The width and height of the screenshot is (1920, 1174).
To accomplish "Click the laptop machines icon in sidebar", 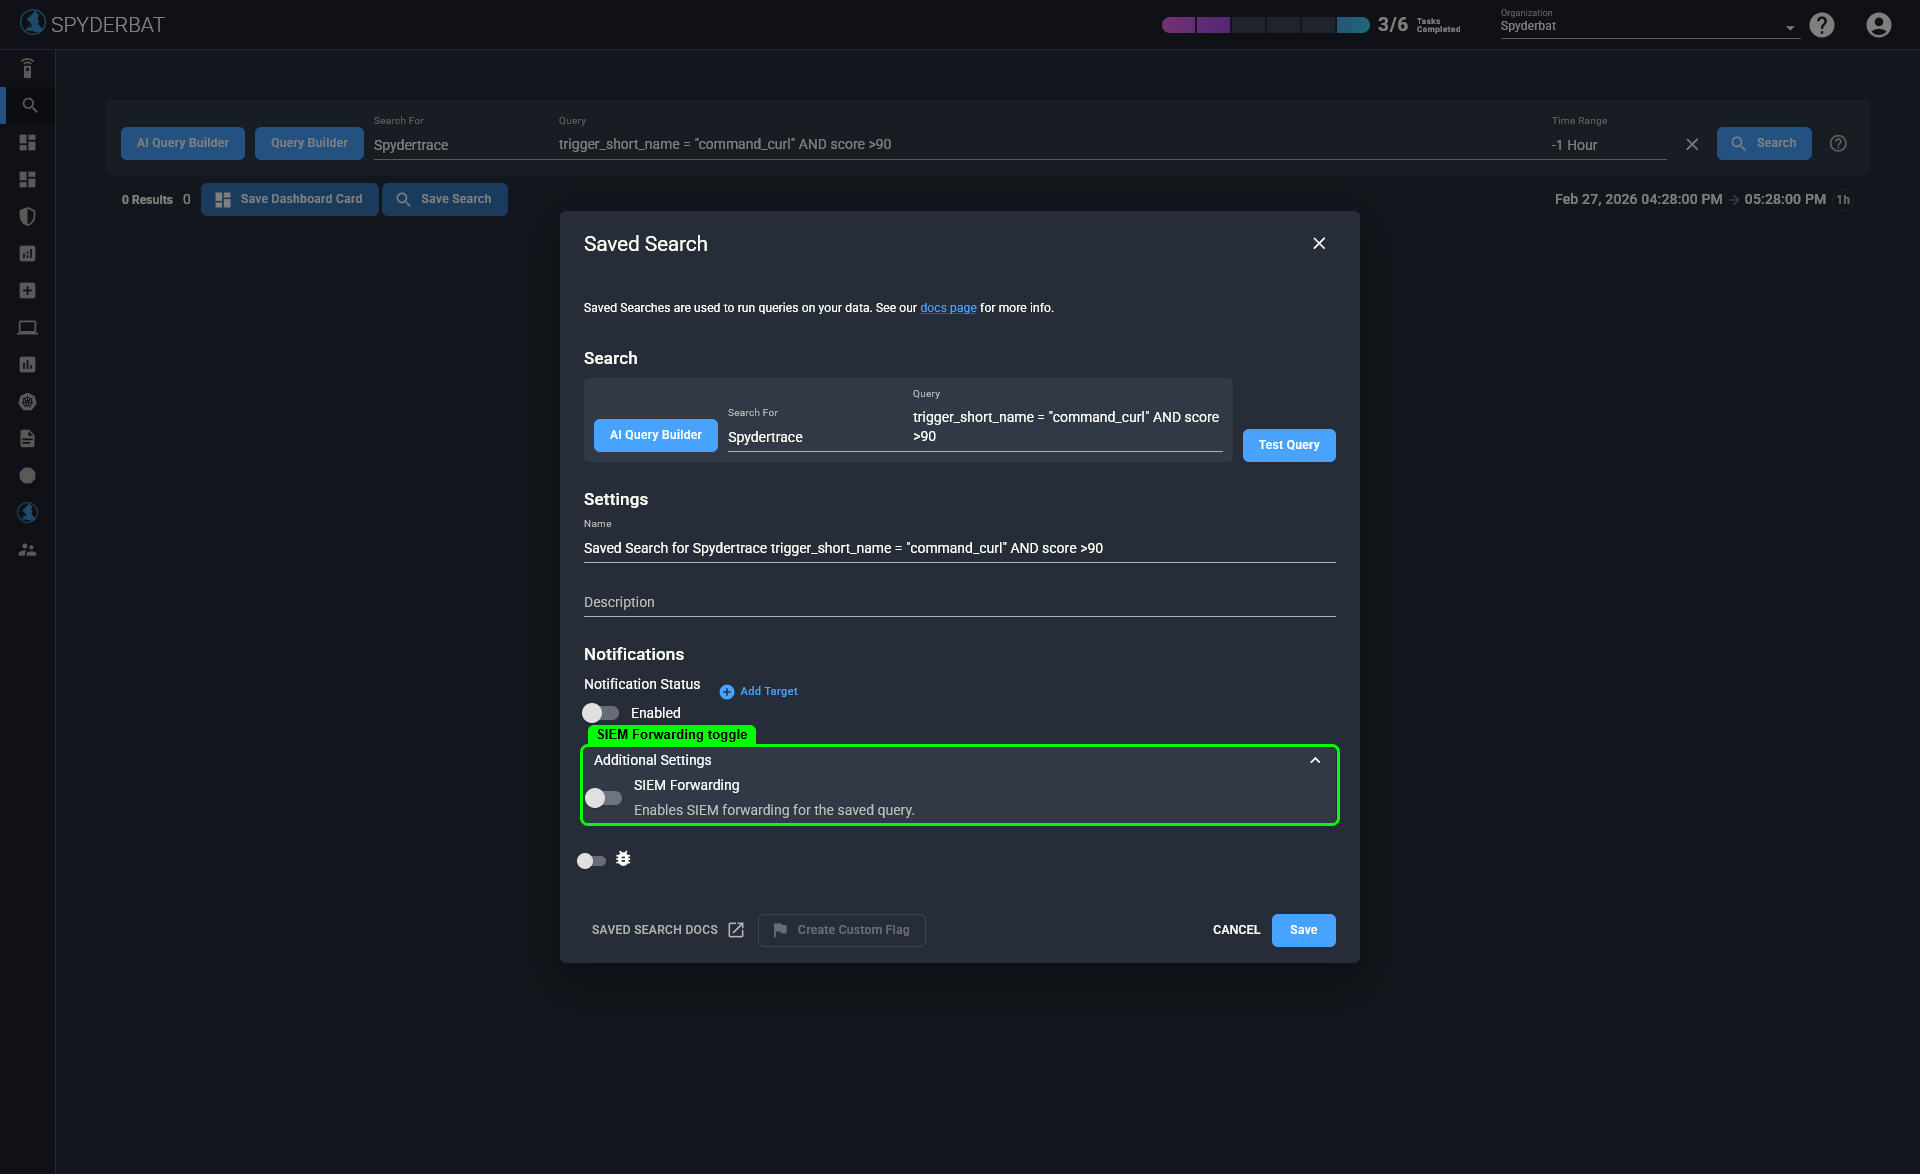I will [28, 328].
